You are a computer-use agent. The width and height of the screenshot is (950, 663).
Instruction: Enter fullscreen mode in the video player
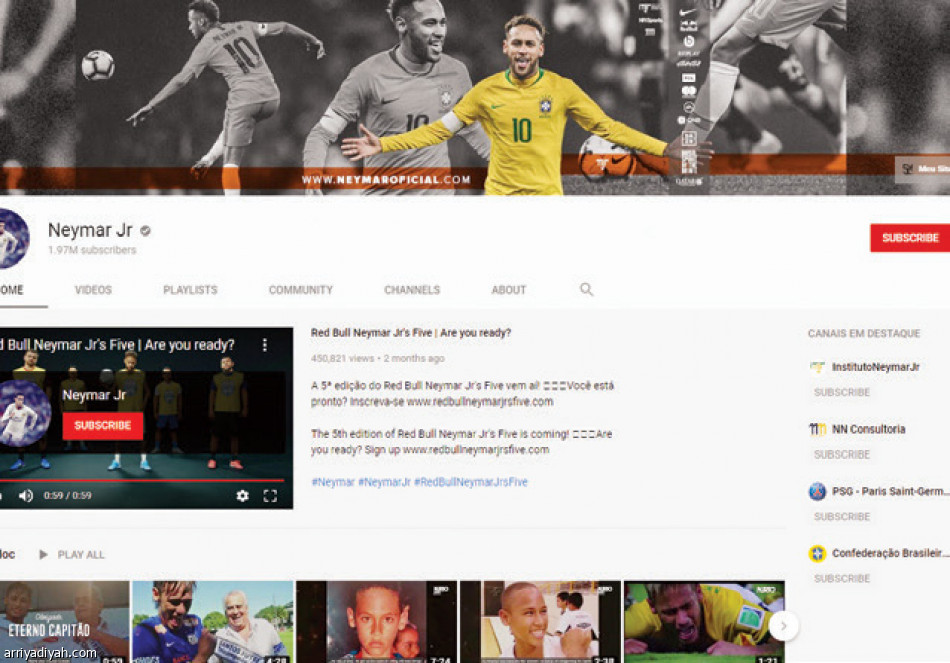270,496
